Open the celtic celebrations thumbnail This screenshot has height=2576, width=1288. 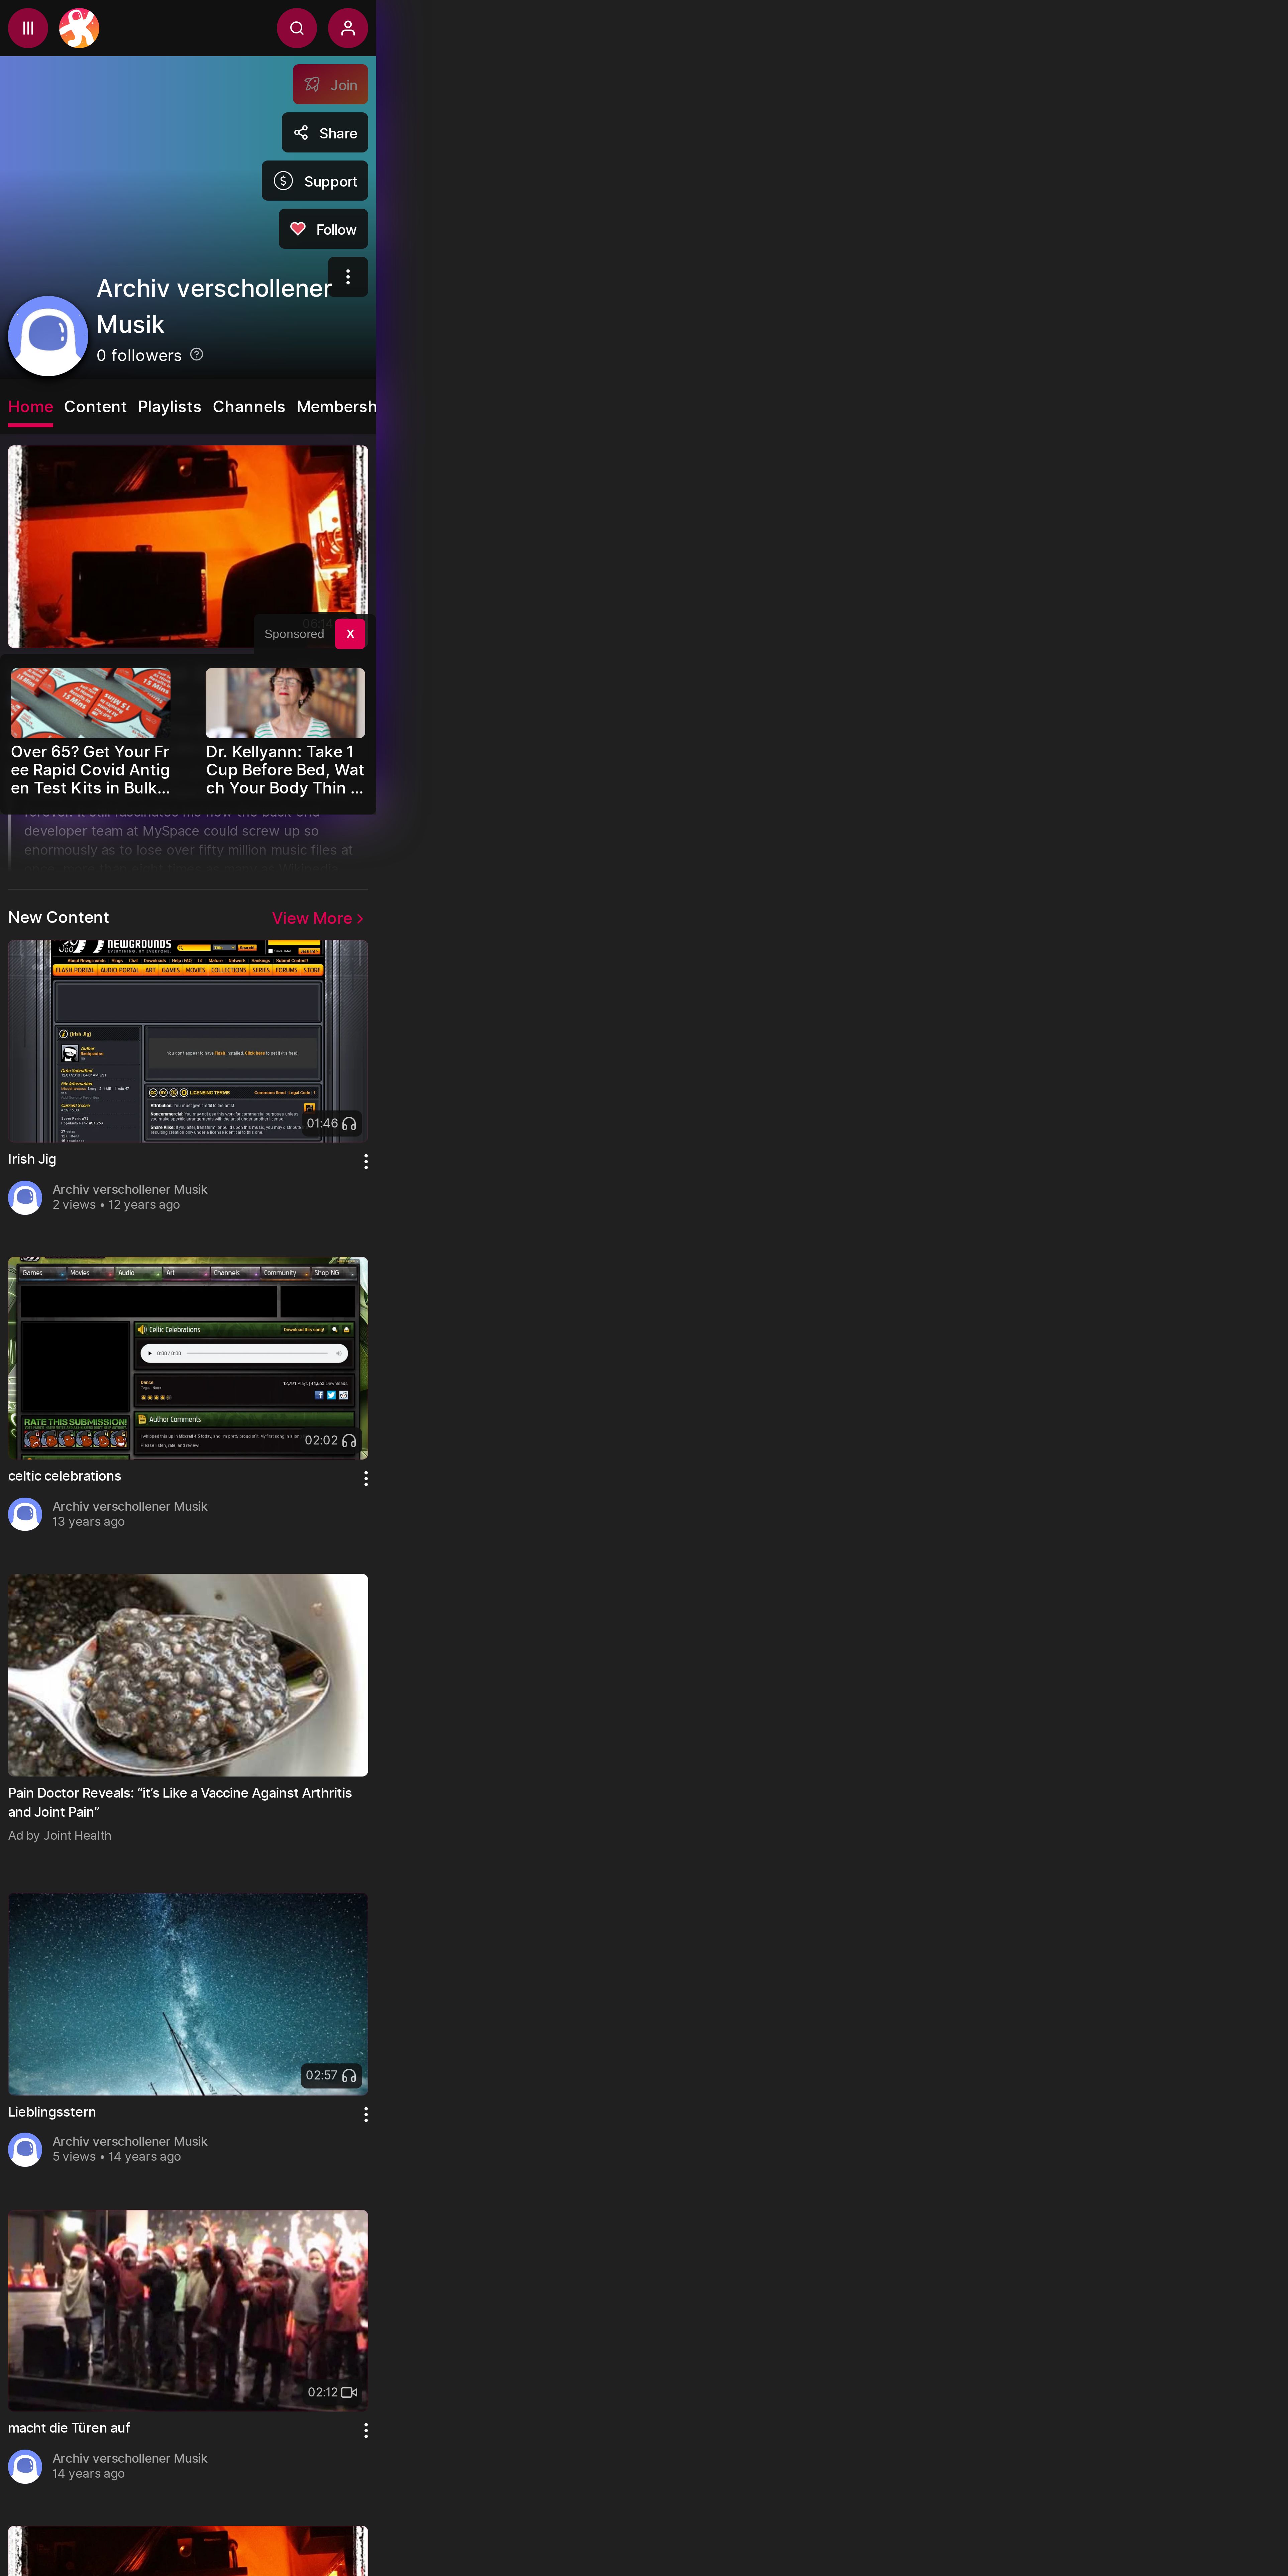pyautogui.click(x=188, y=1358)
